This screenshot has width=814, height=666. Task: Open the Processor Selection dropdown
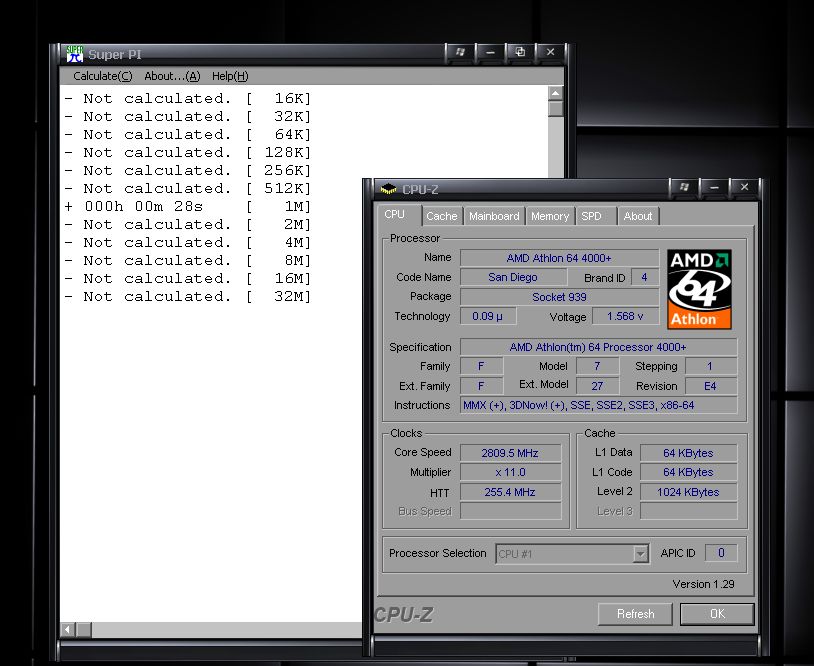(572, 554)
